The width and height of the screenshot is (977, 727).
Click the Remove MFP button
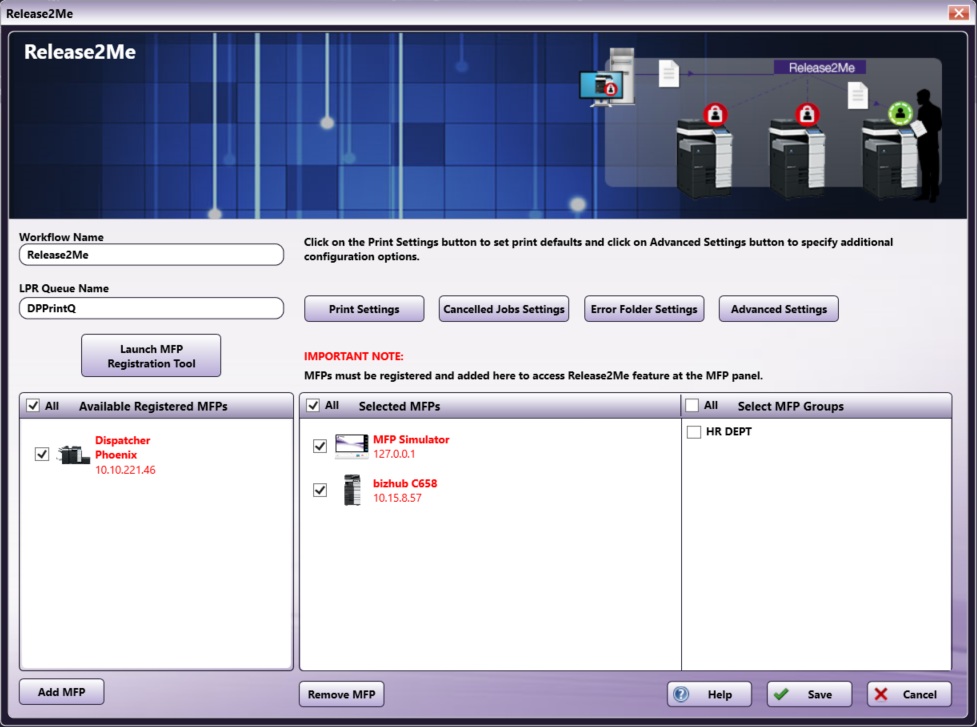click(x=341, y=694)
